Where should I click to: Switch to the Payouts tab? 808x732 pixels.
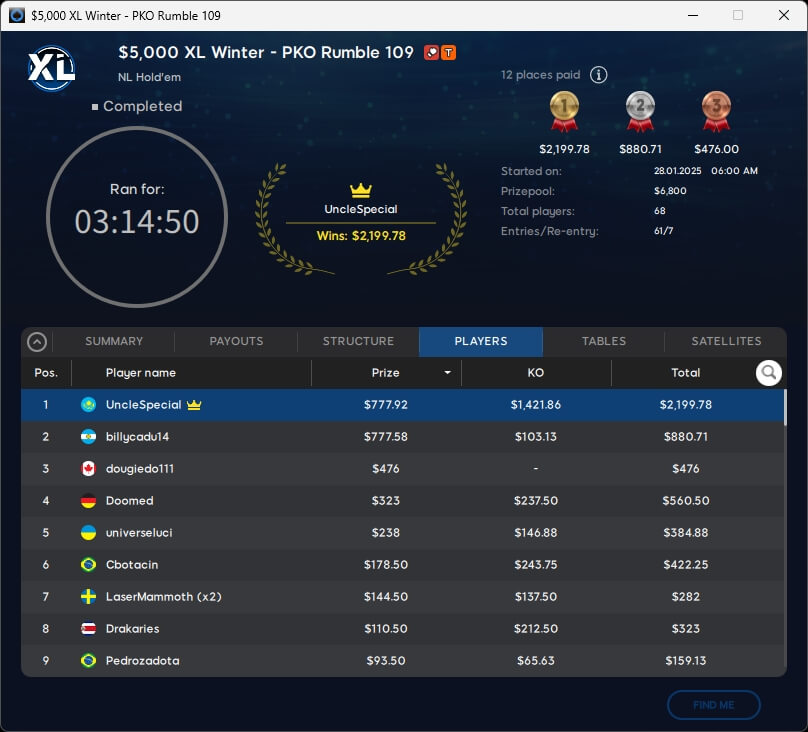(x=236, y=341)
